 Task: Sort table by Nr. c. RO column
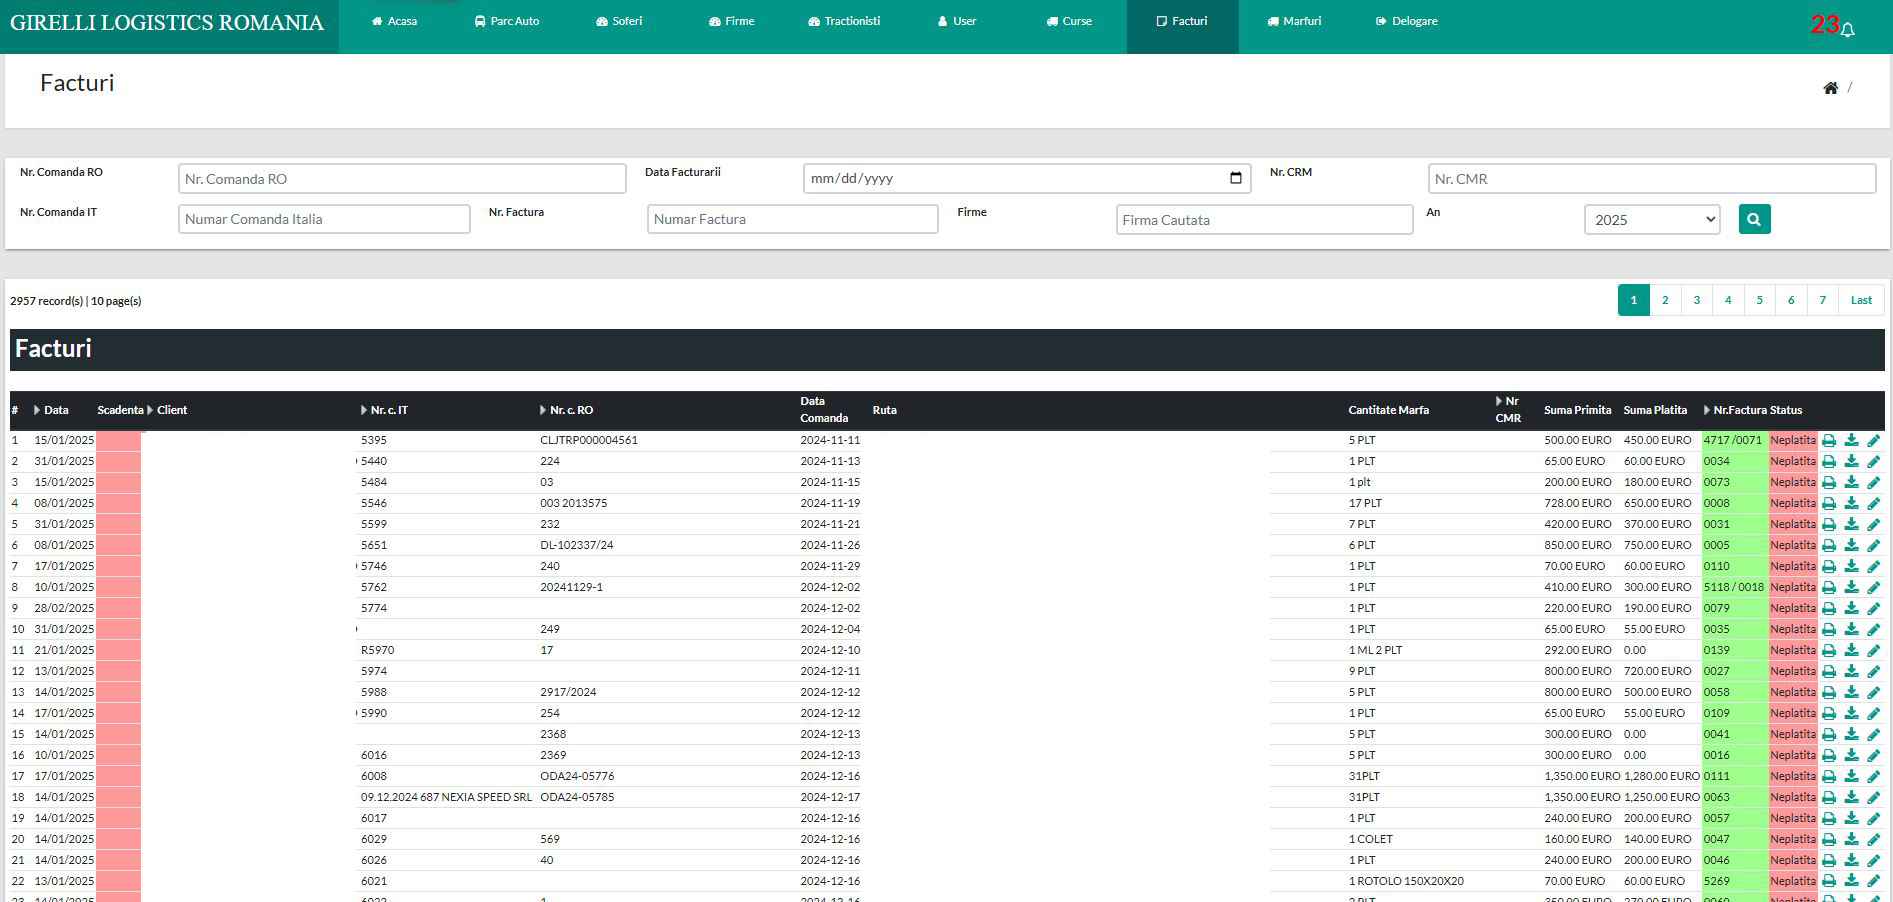coord(570,410)
